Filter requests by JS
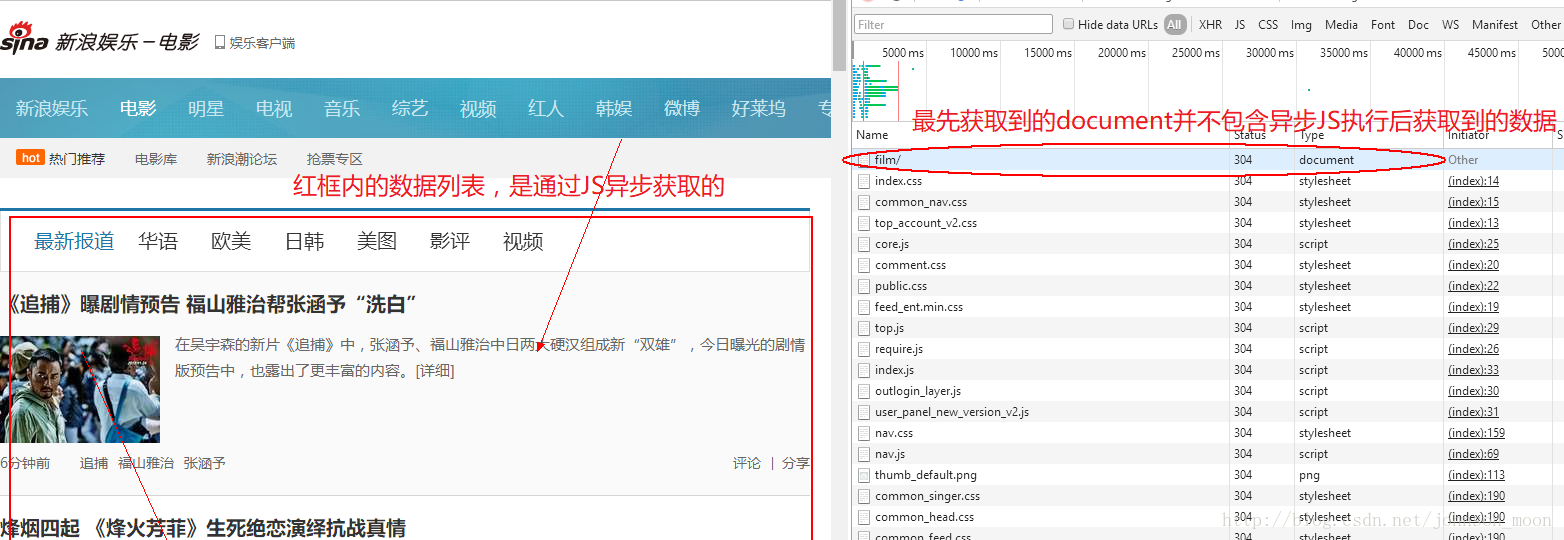The width and height of the screenshot is (1564, 540). pos(1240,24)
